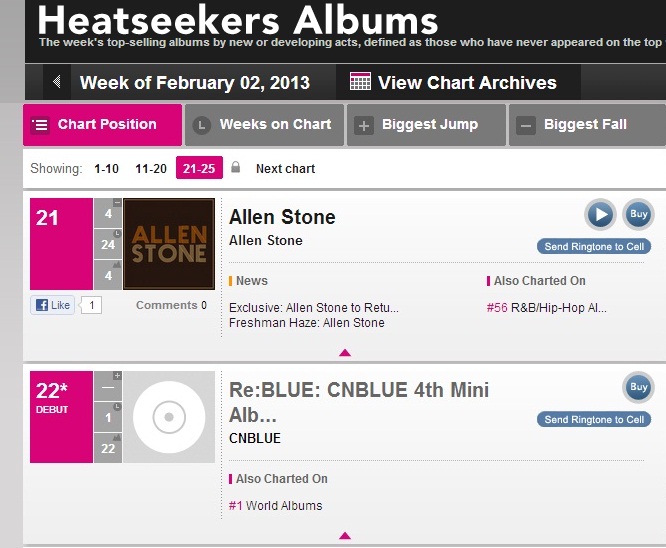This screenshot has height=548, width=666.
Task: Open the Allen Stone album cover
Action: click(169, 244)
